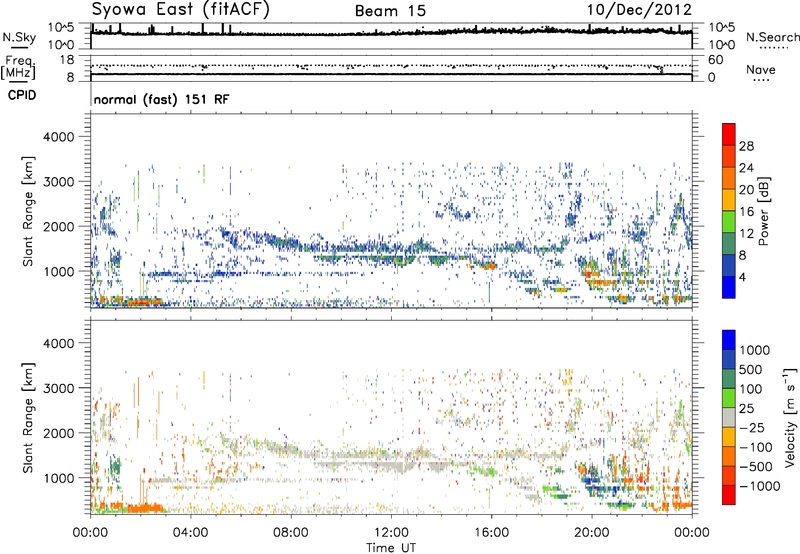This screenshot has width=800, height=554.
Task: Click the 'Syowa East (fitACF)' title
Action: (x=180, y=9)
